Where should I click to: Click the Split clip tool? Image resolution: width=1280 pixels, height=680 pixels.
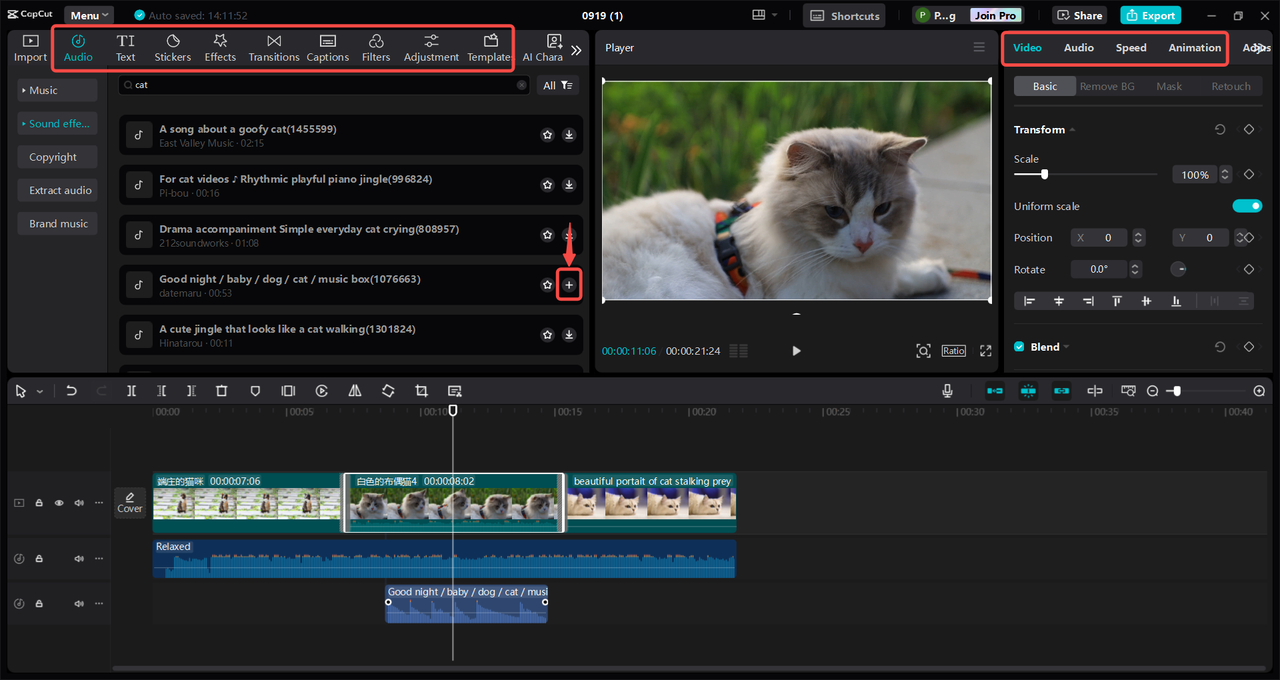coord(131,391)
